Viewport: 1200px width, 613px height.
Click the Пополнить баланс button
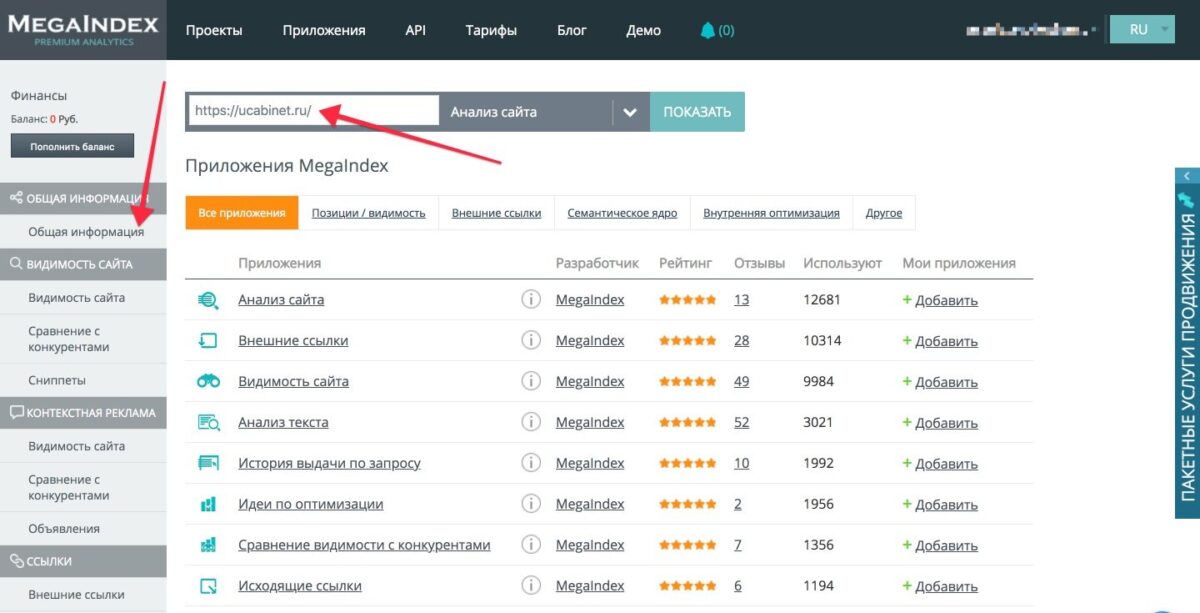(x=72, y=147)
